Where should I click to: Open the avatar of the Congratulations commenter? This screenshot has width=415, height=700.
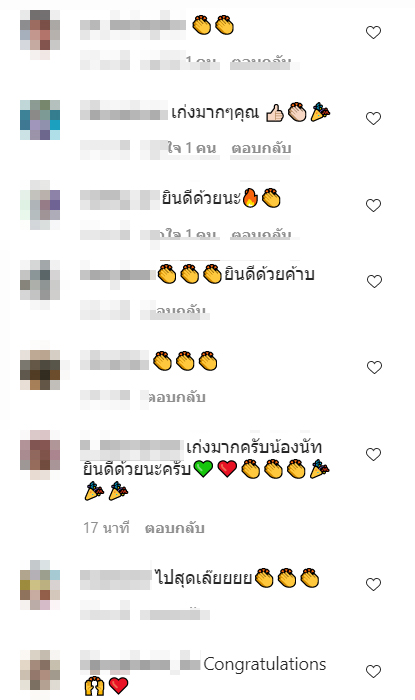pos(40,672)
